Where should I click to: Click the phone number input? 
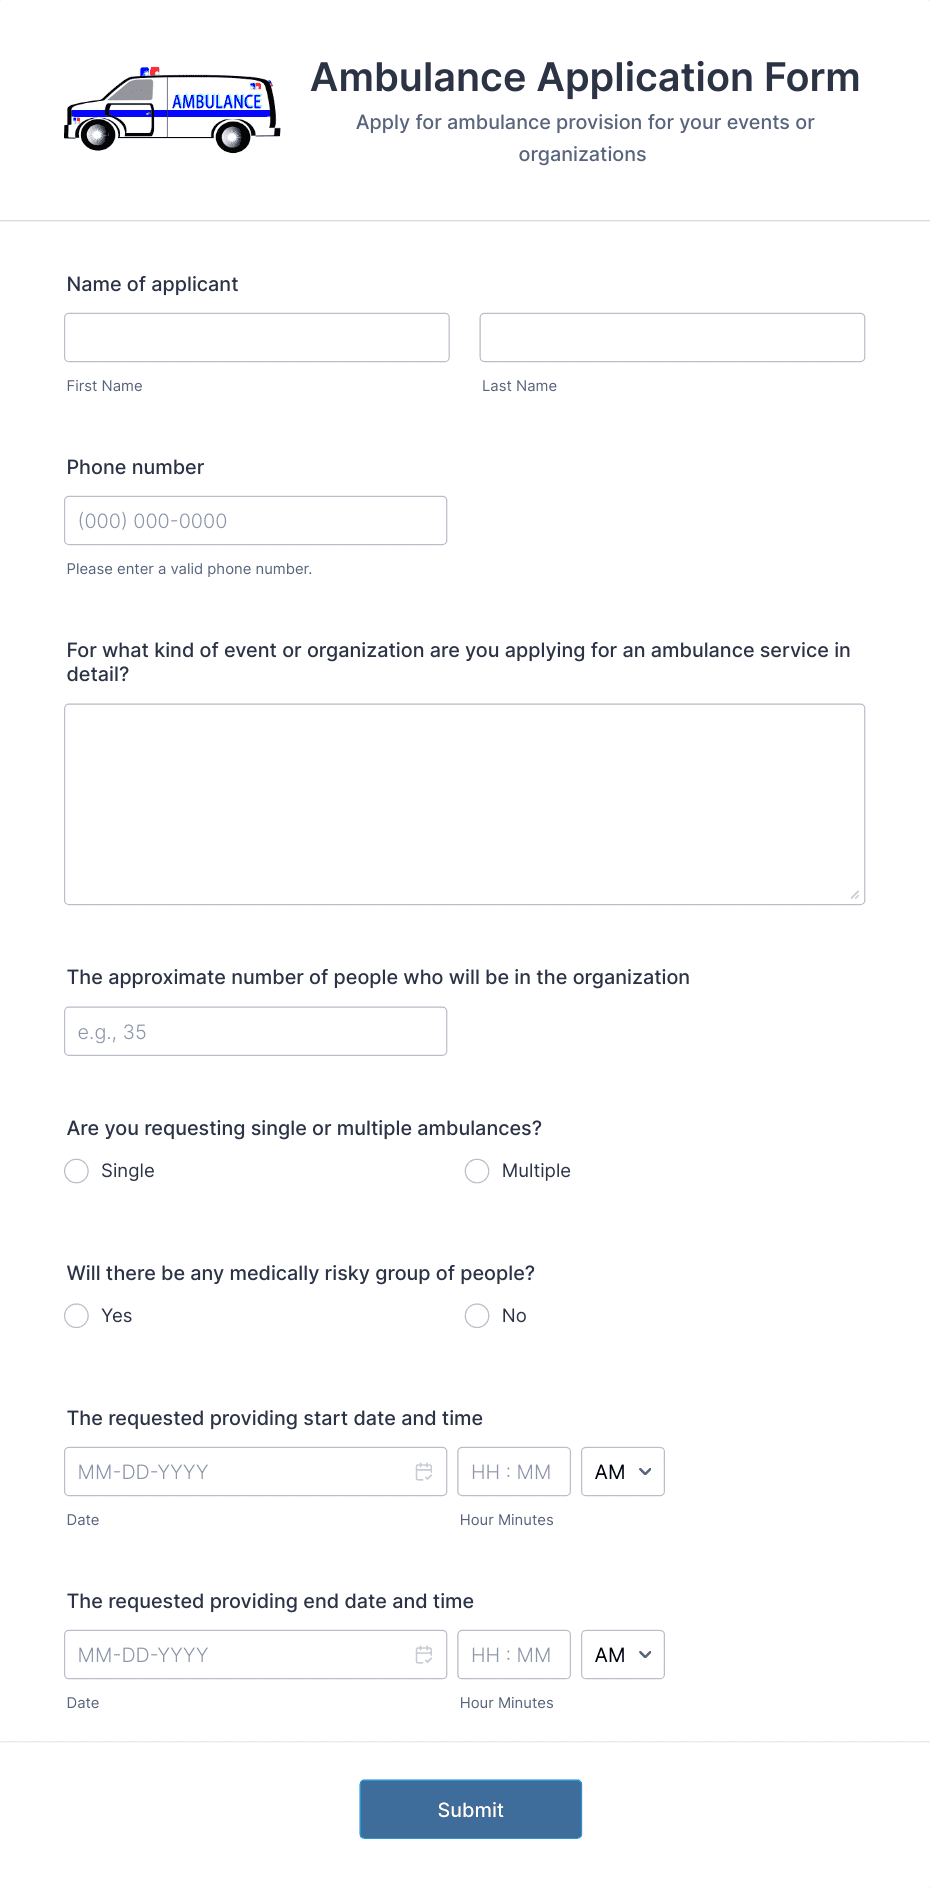pyautogui.click(x=255, y=520)
